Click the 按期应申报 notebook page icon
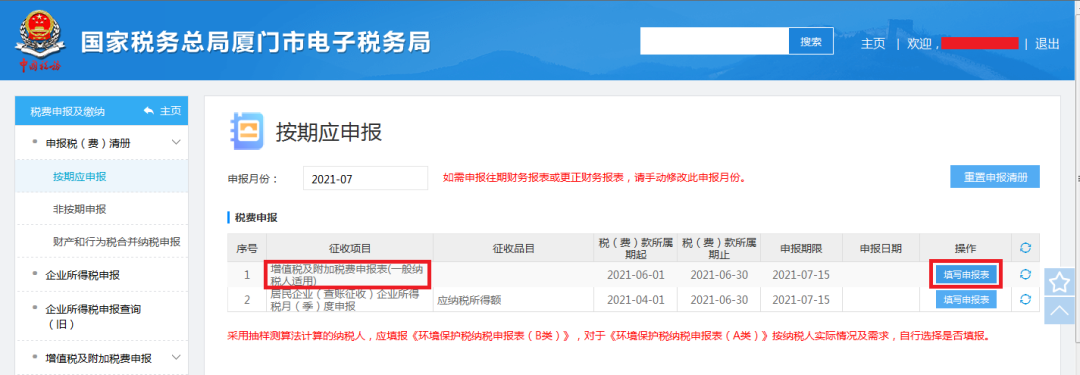This screenshot has width=1080, height=375. pos(247,130)
